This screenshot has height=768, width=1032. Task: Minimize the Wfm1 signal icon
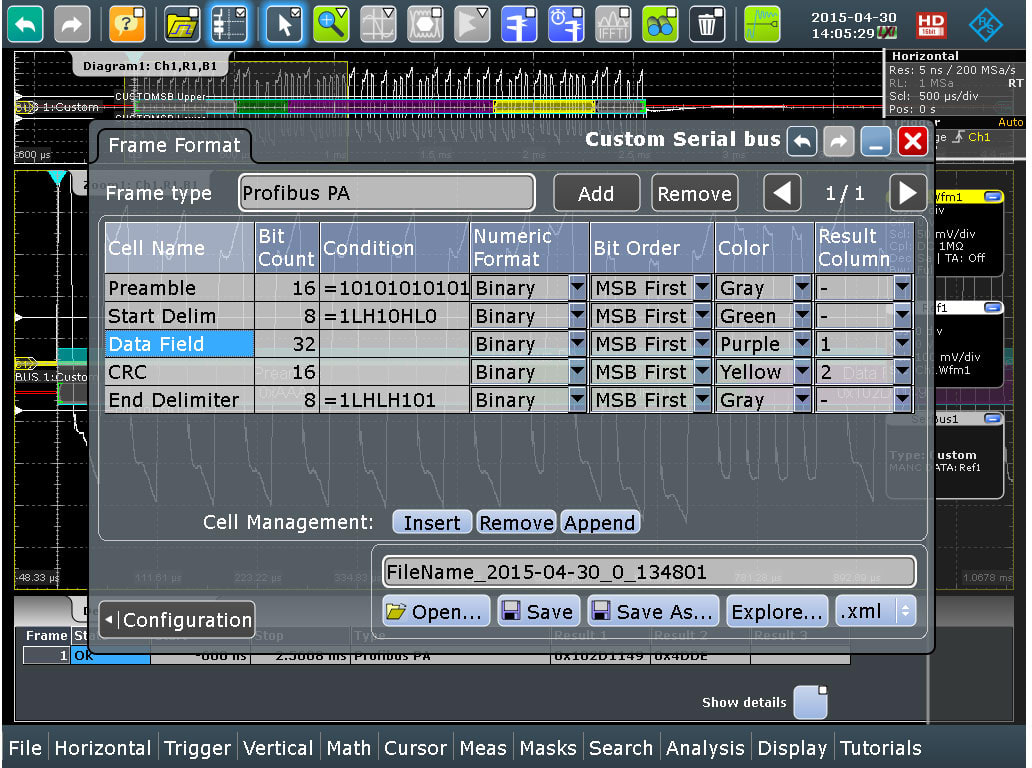pyautogui.click(x=993, y=197)
